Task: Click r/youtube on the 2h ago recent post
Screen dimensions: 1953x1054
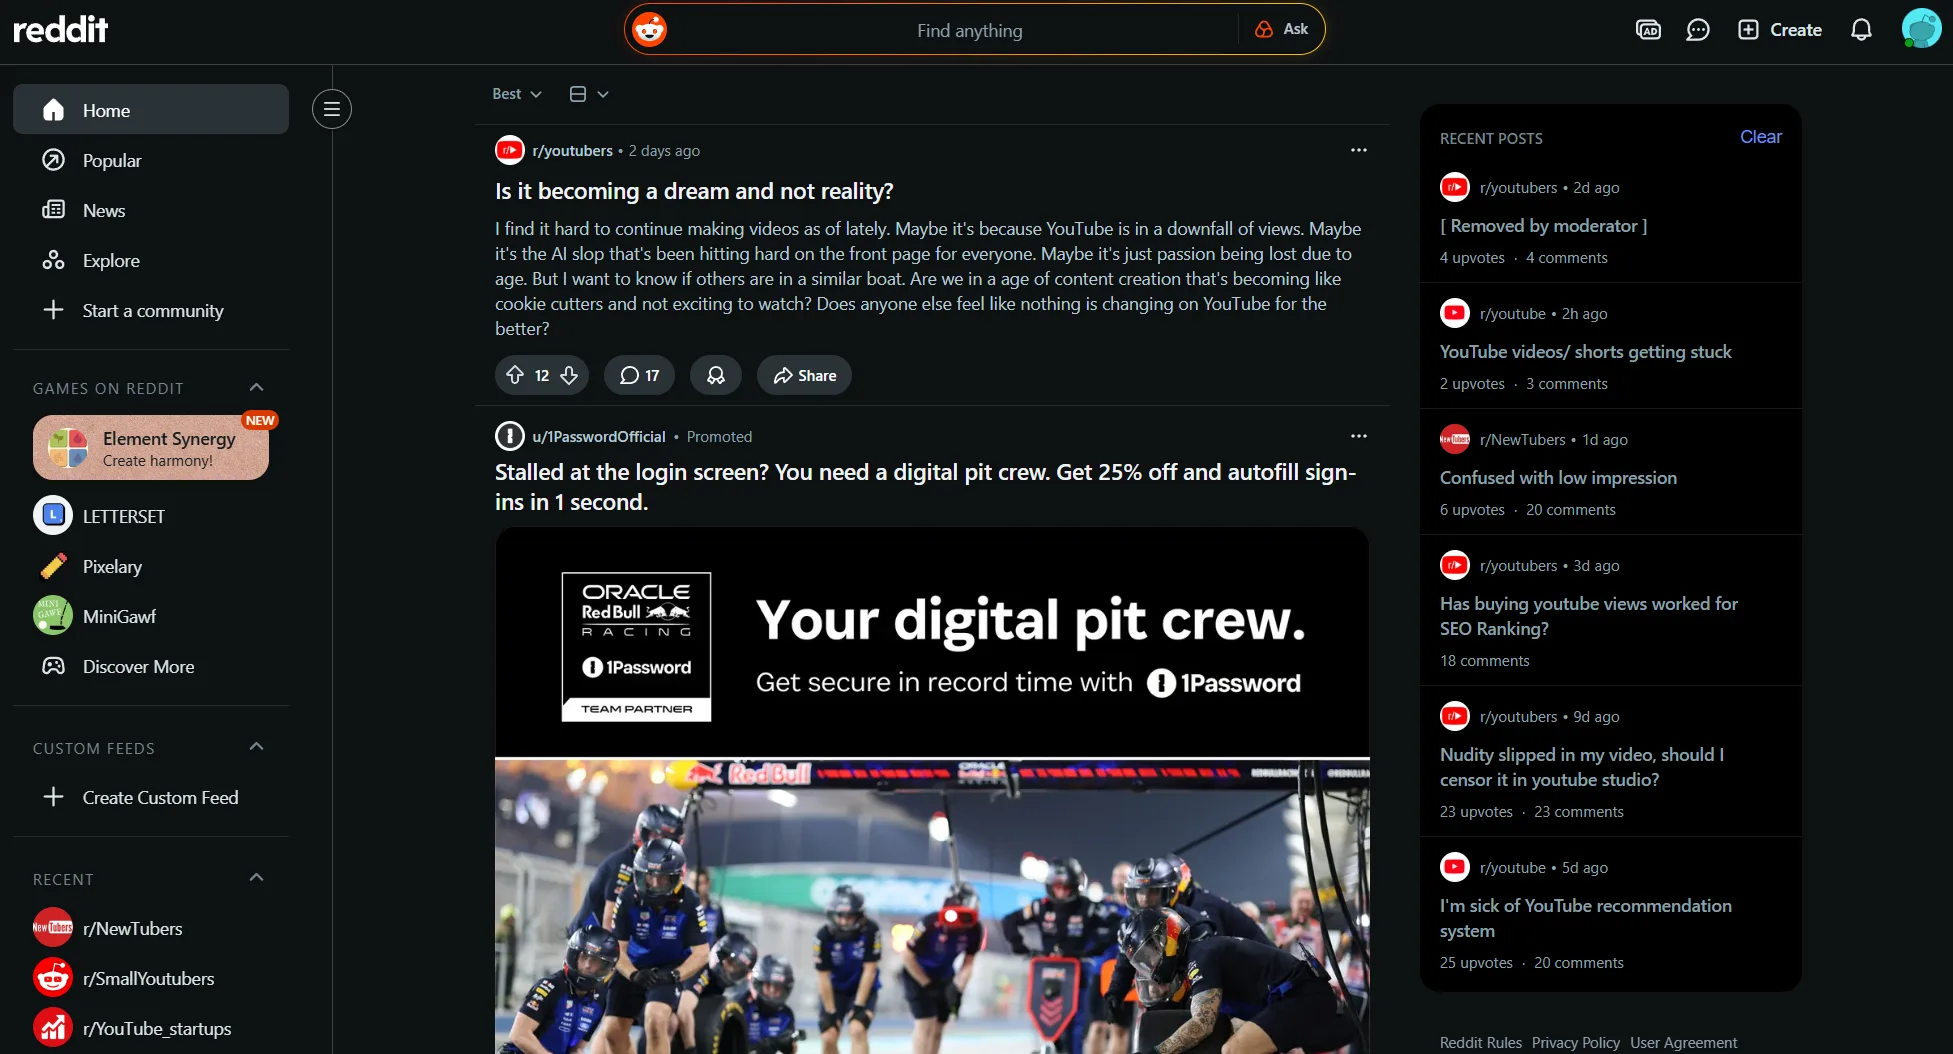Action: click(x=1513, y=313)
